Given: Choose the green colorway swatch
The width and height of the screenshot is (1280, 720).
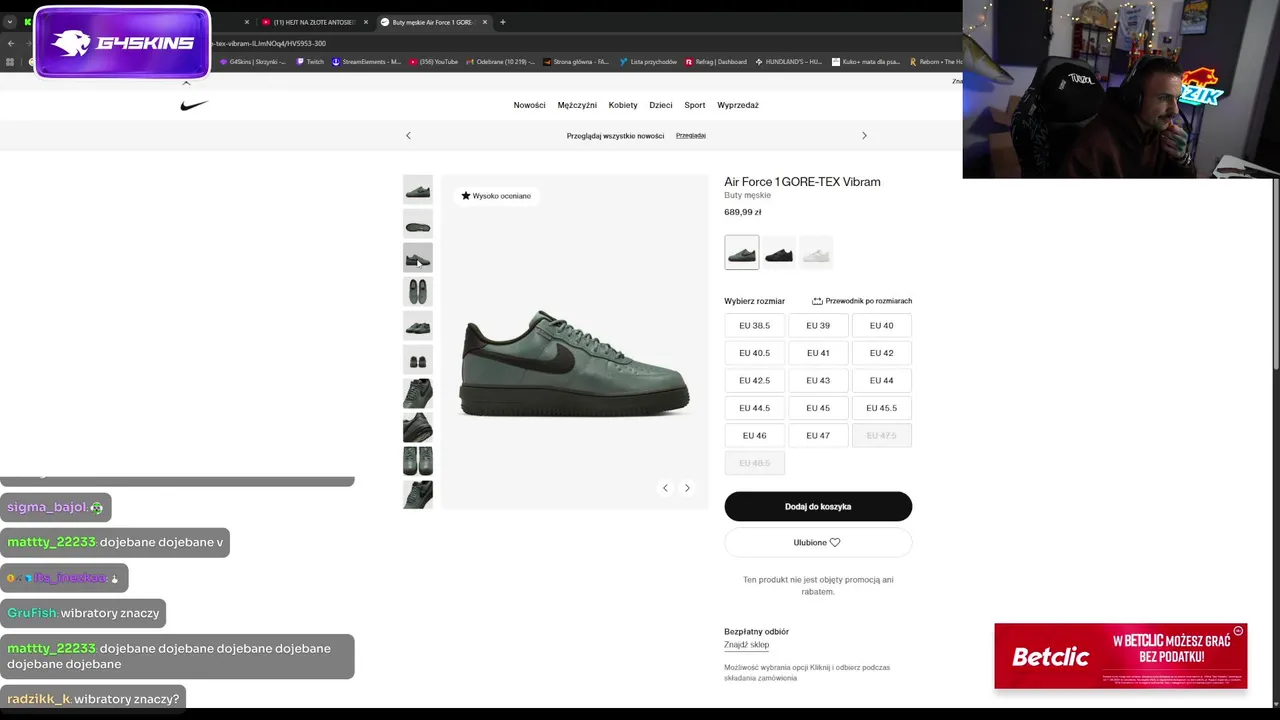Looking at the screenshot, I should pos(742,253).
